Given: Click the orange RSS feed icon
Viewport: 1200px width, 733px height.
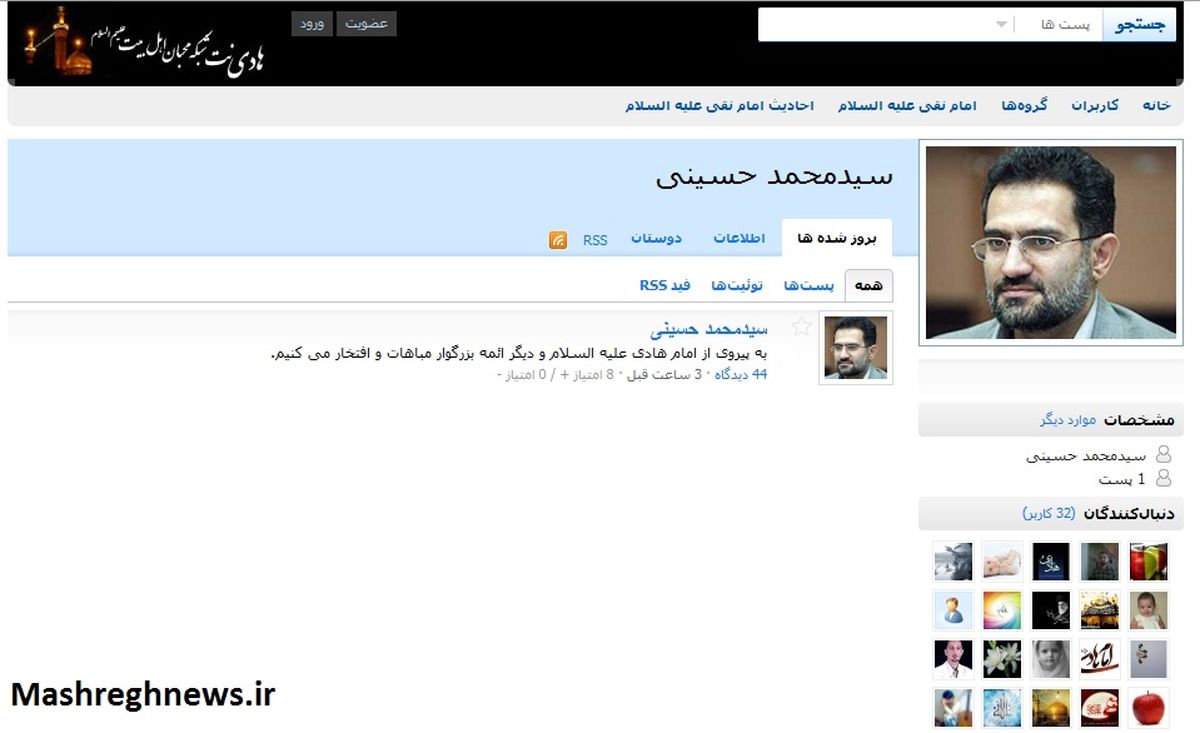Looking at the screenshot, I should point(558,240).
